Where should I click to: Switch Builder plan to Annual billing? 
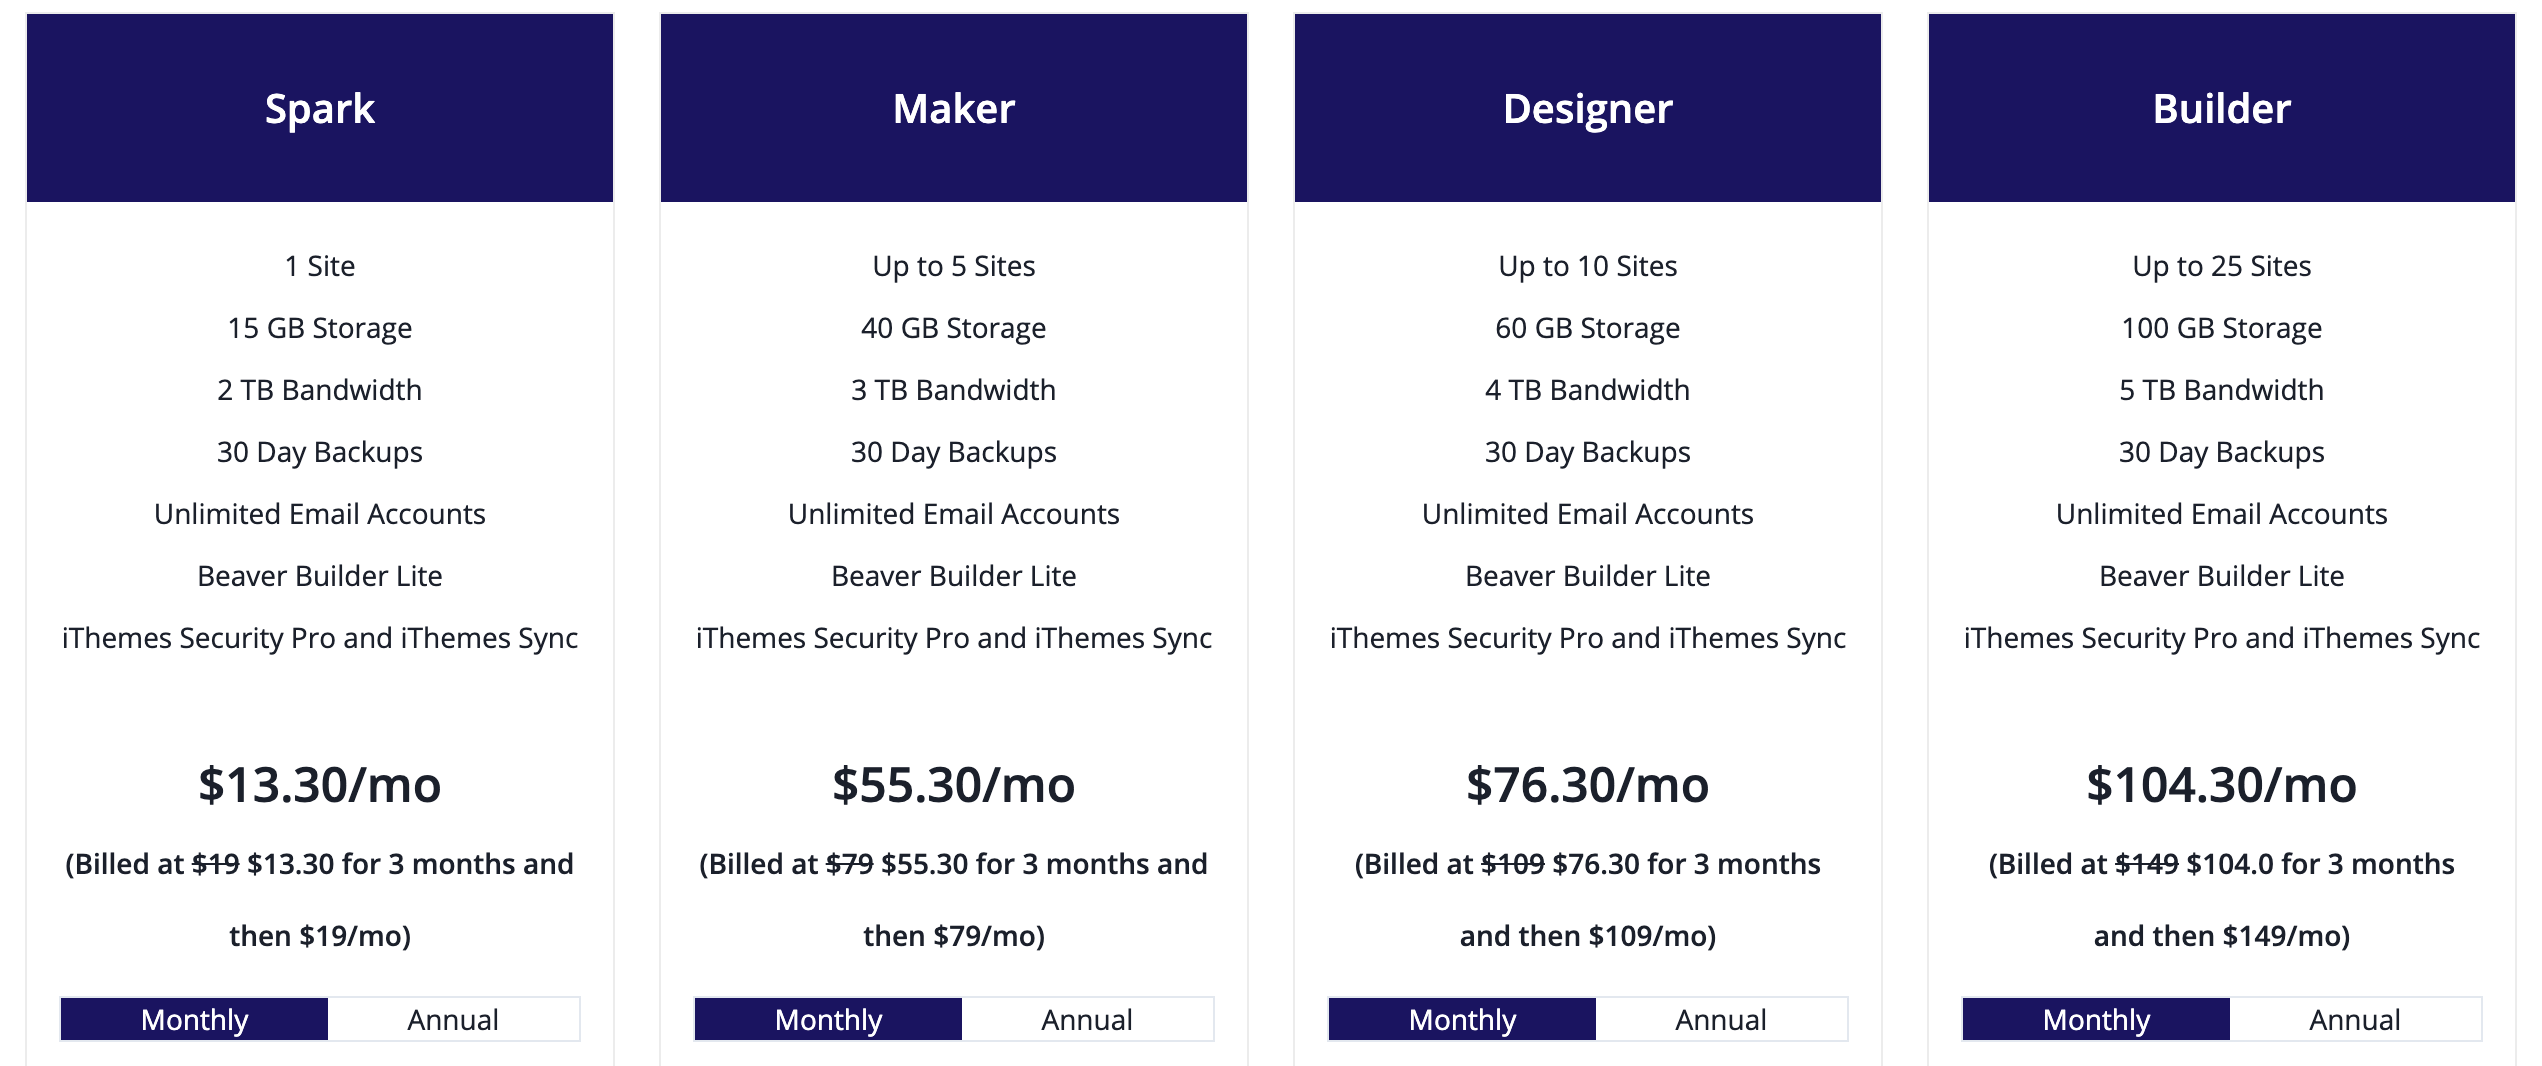click(2355, 1019)
